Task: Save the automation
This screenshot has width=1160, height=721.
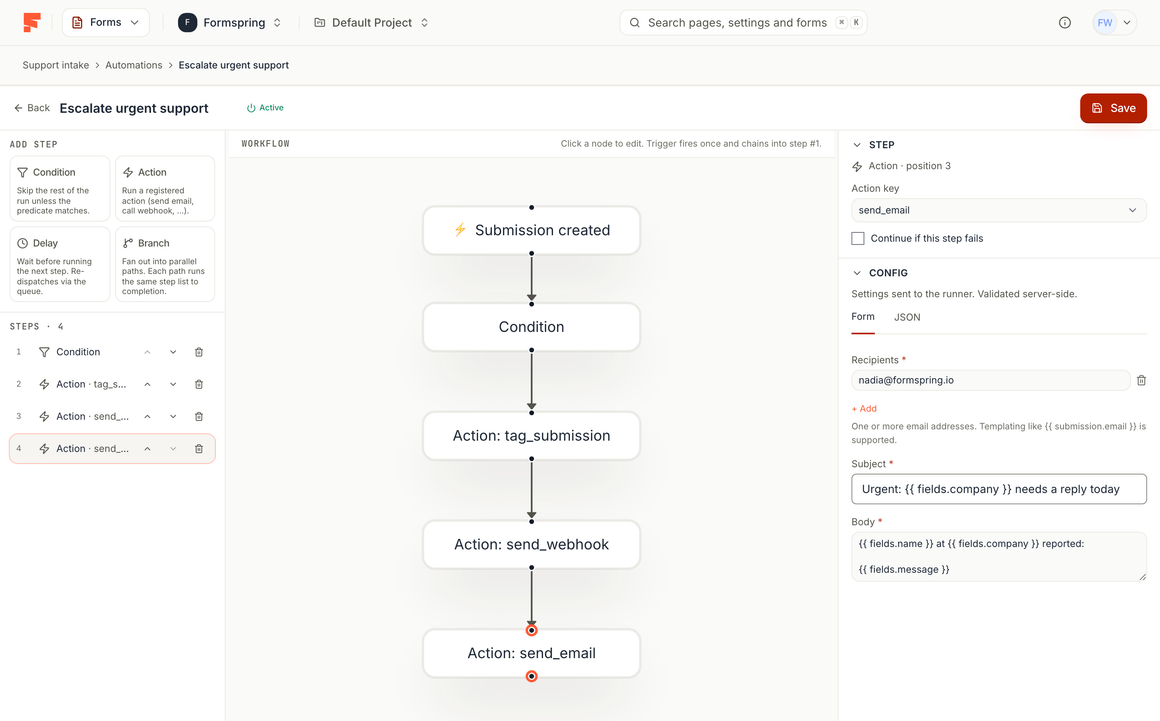Action: coord(1113,108)
